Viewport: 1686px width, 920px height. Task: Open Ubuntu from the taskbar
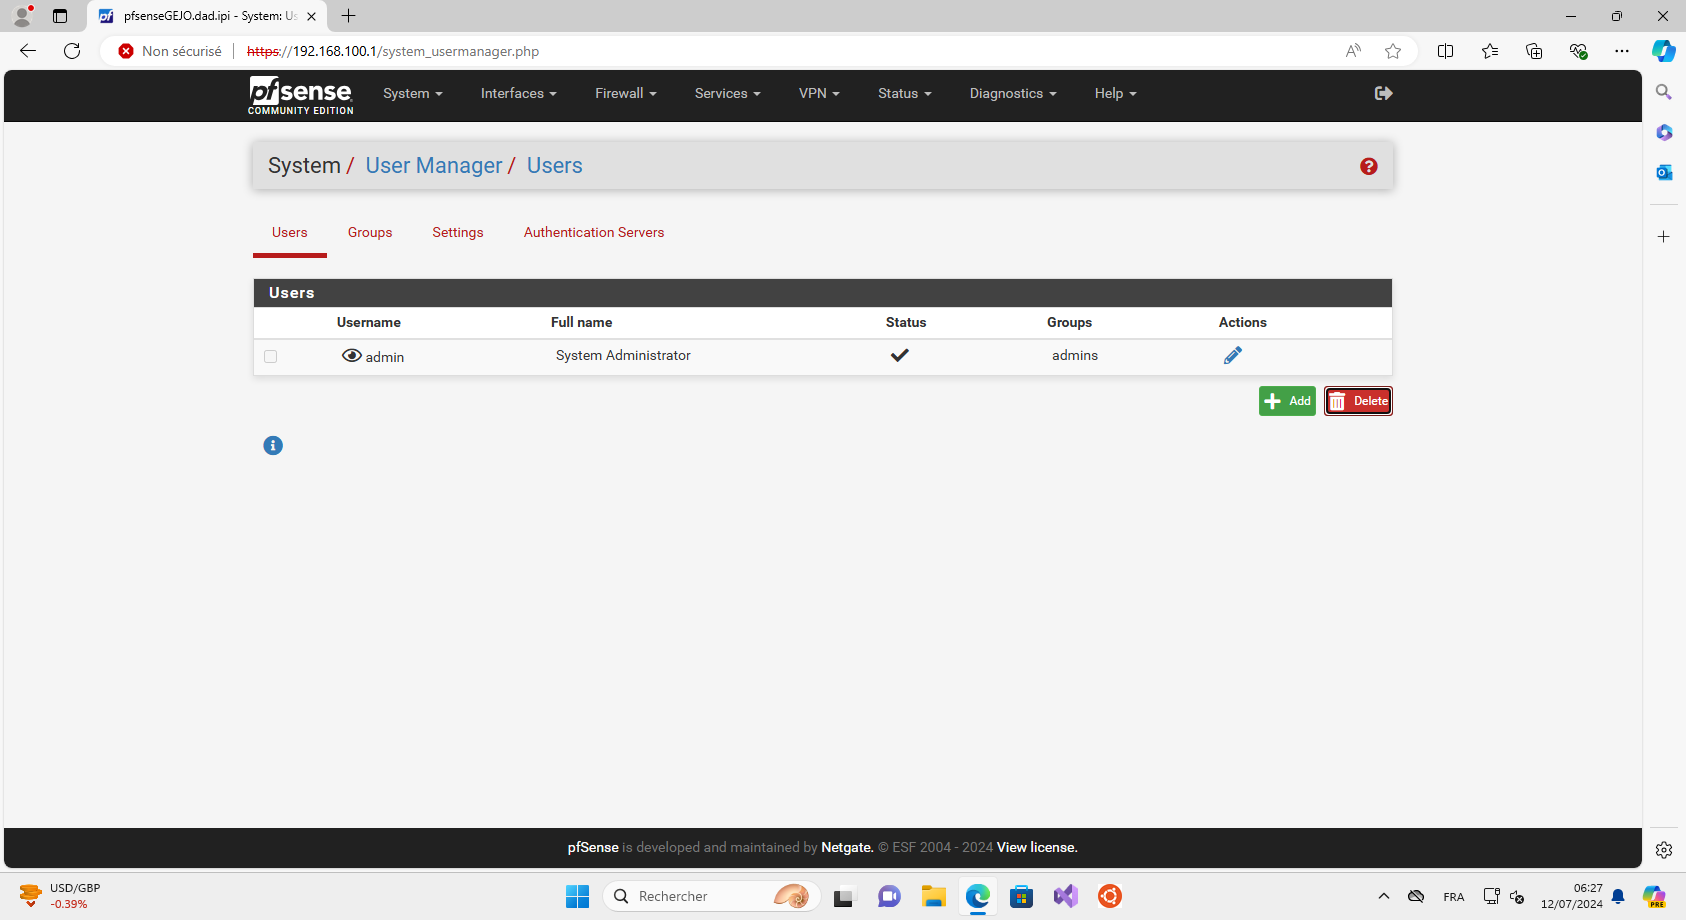click(1110, 896)
